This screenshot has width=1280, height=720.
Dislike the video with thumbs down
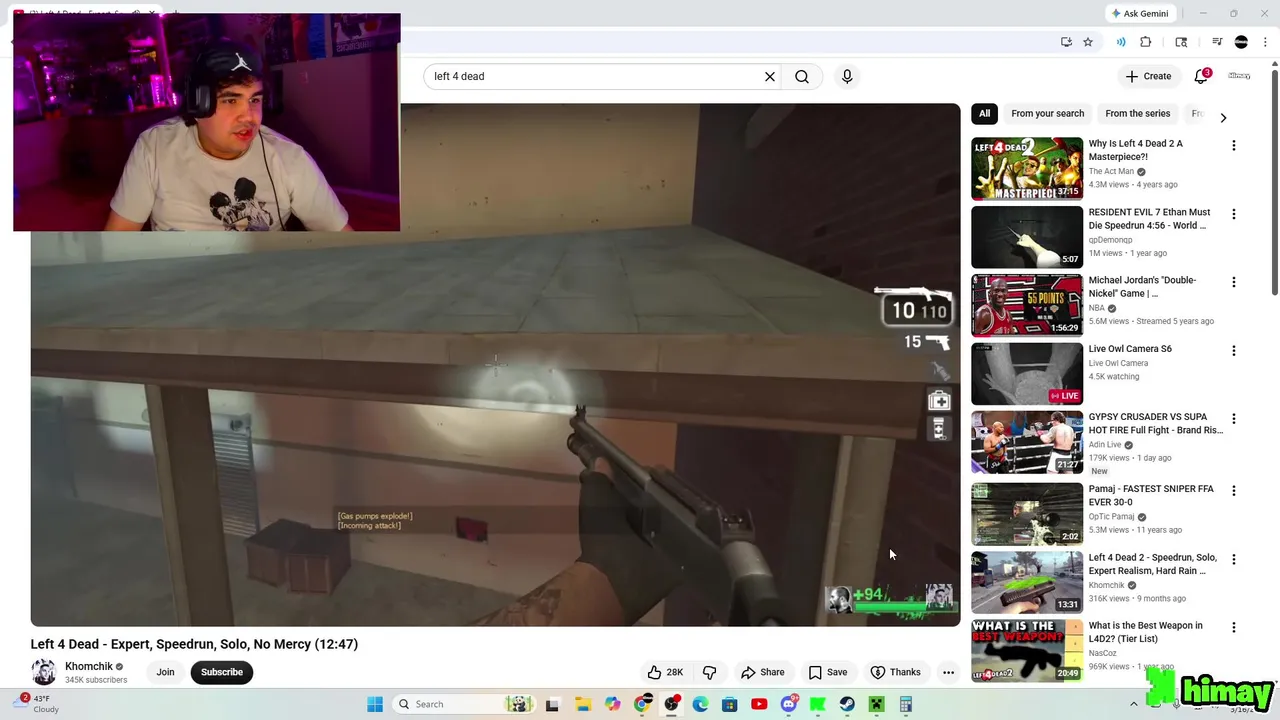pos(709,672)
